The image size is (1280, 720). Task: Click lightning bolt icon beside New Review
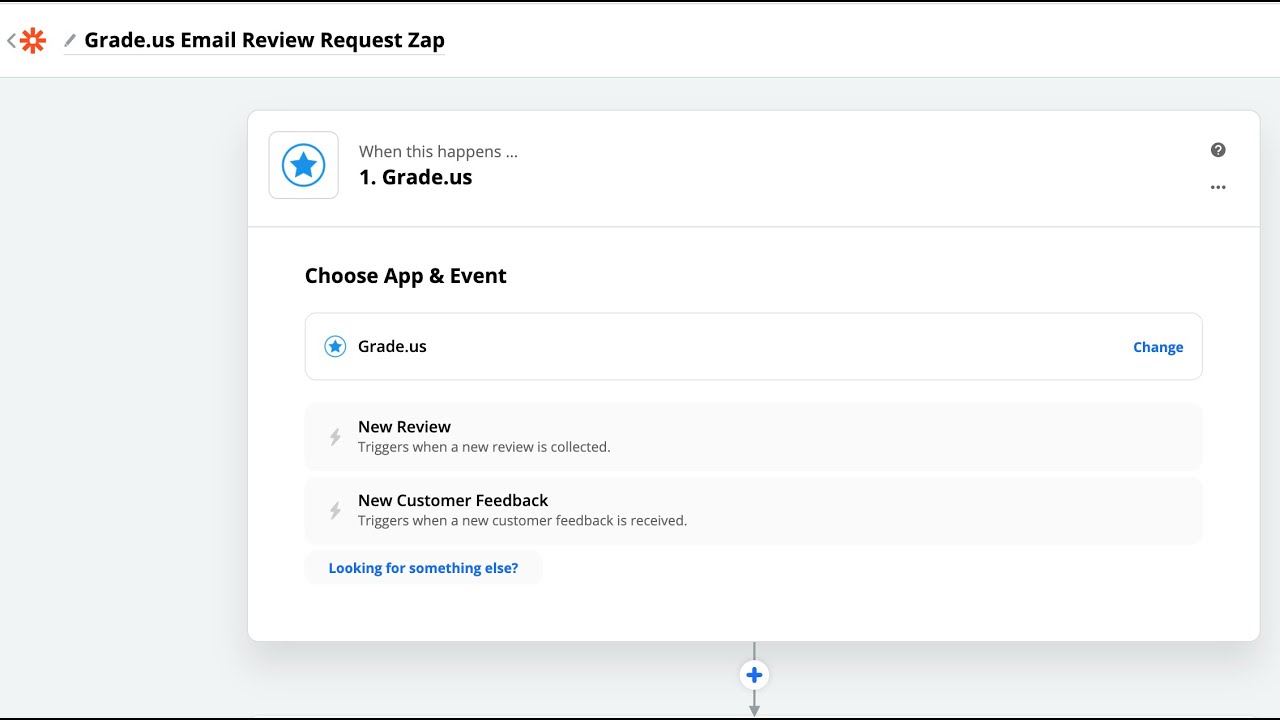tap(335, 437)
